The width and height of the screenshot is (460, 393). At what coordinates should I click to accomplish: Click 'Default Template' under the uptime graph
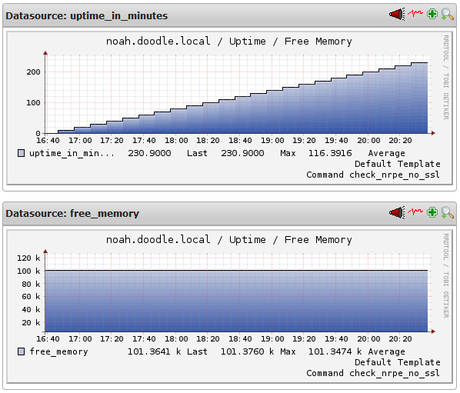pos(397,164)
